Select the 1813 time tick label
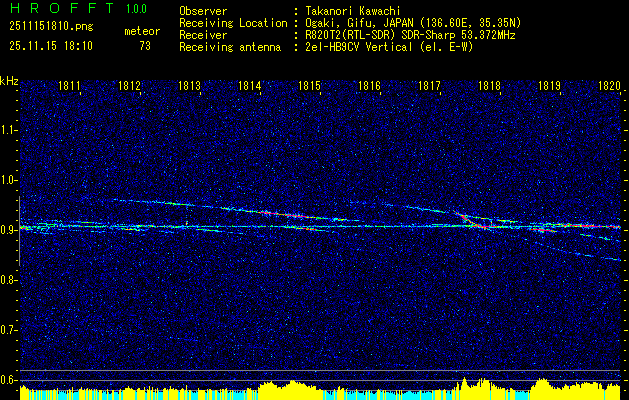This screenshot has height=400, width=629. (190, 87)
